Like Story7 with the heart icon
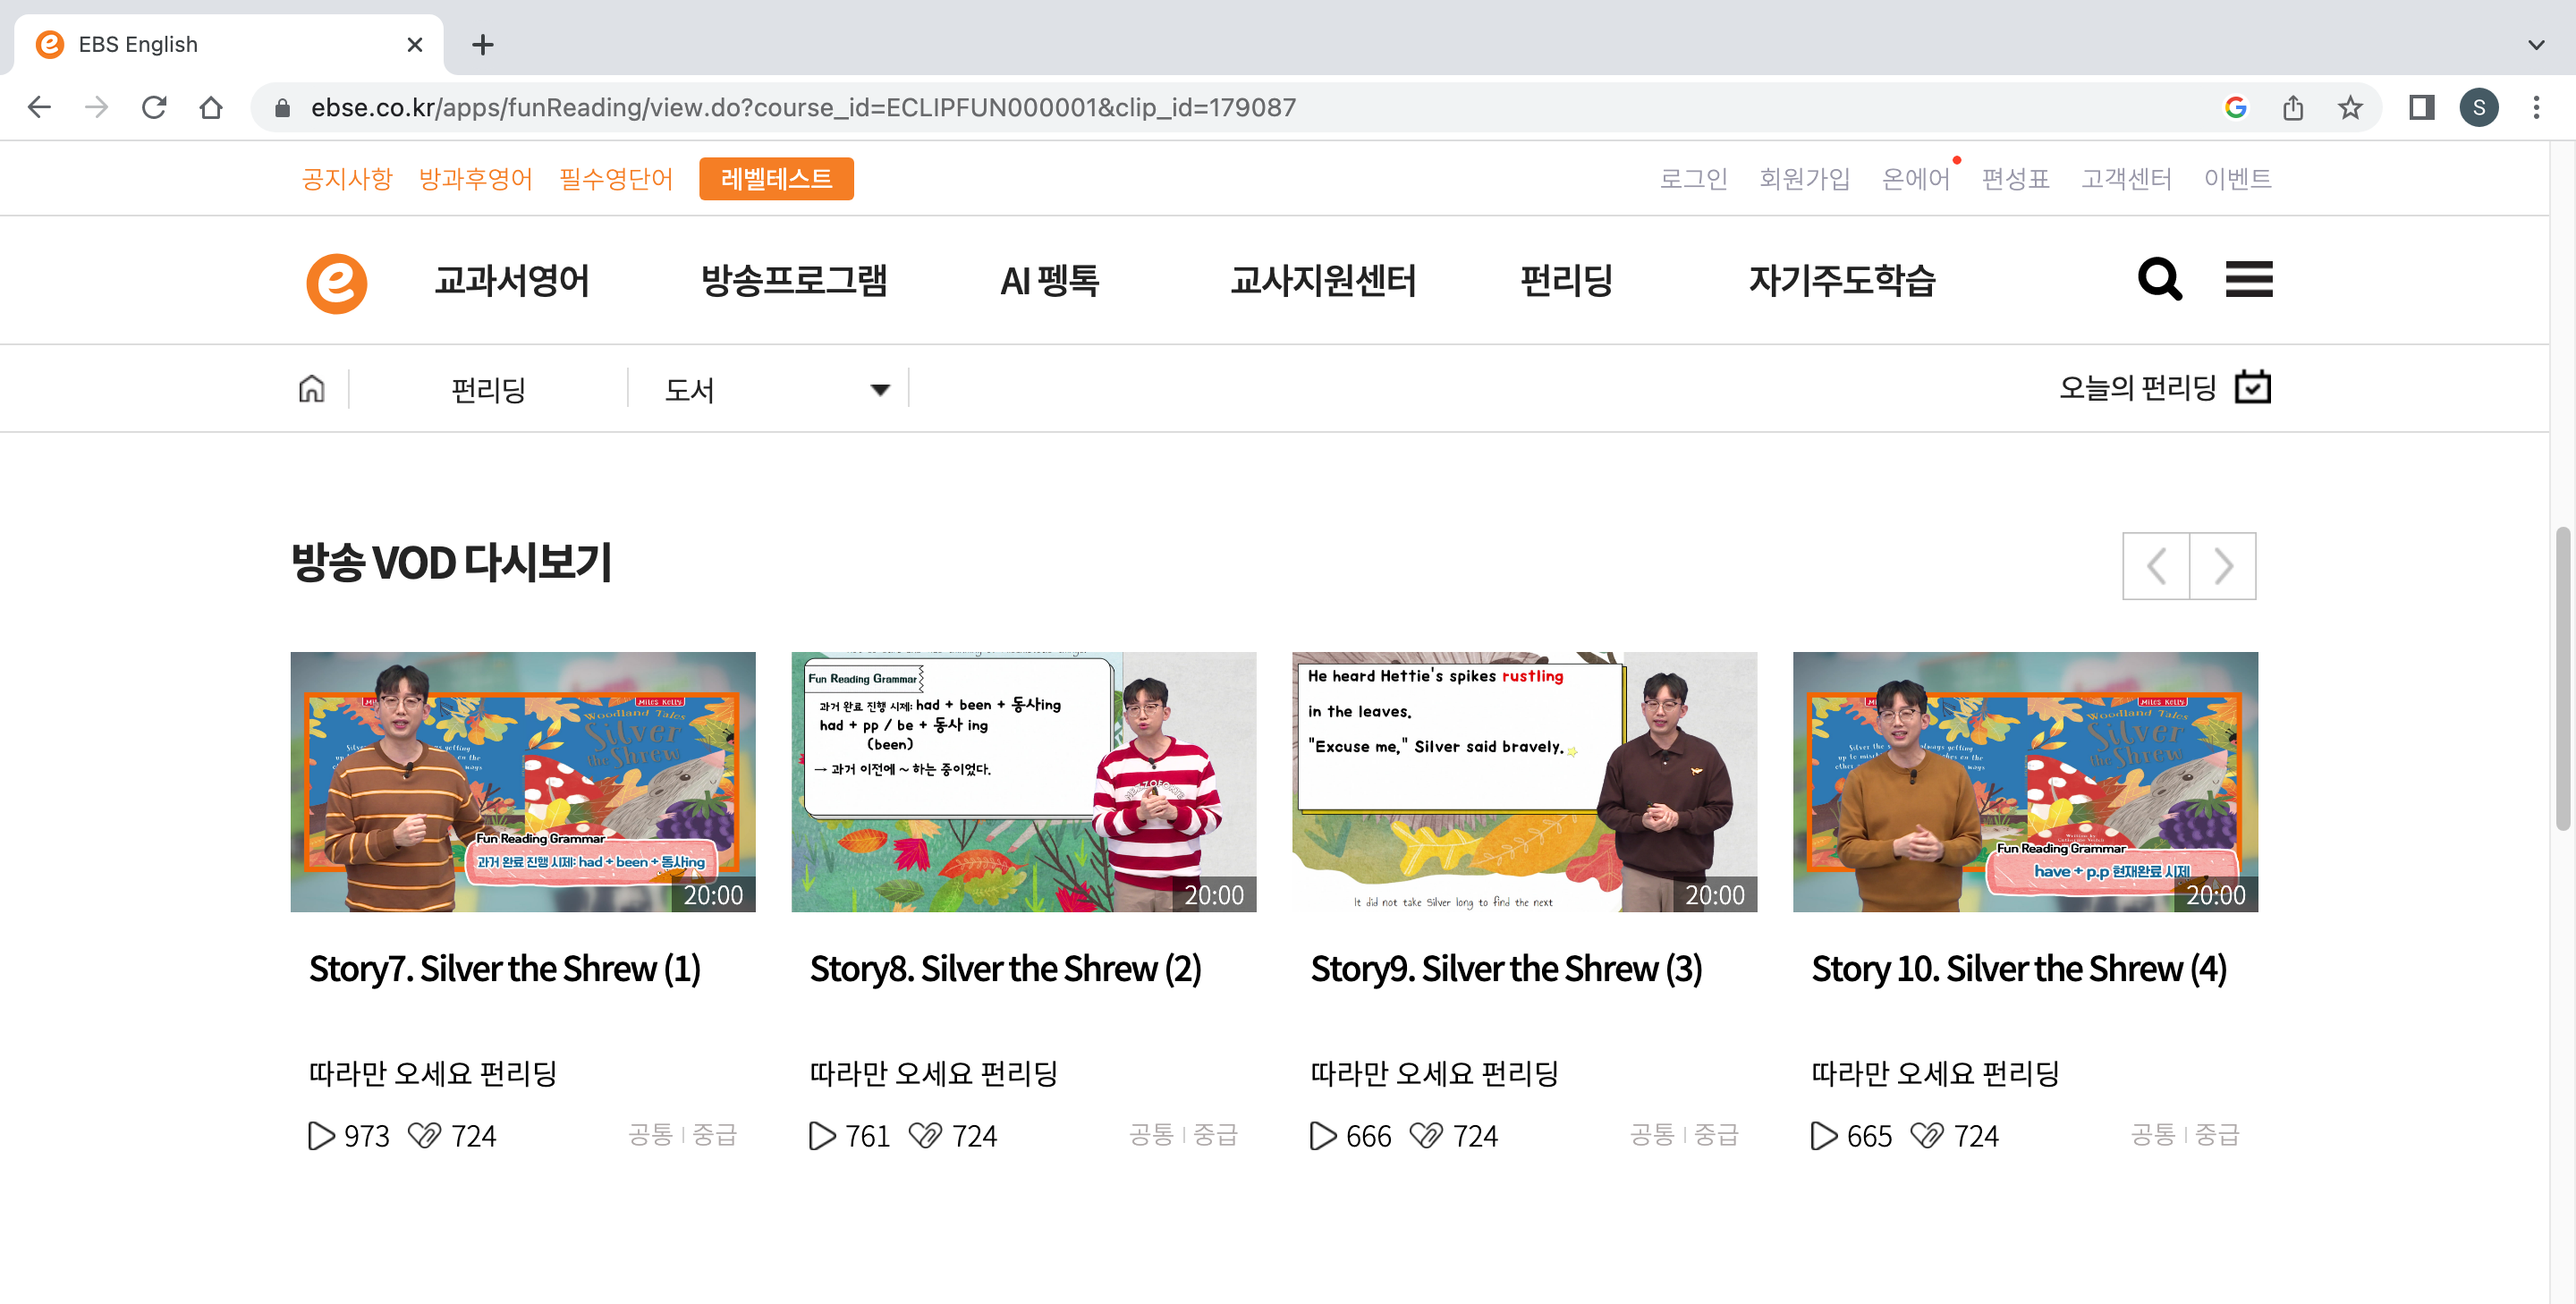Screen dimensions: 2576x1304 (424, 1136)
